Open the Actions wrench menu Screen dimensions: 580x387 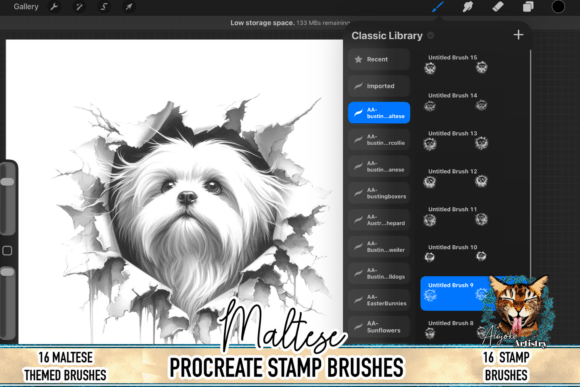tap(54, 7)
